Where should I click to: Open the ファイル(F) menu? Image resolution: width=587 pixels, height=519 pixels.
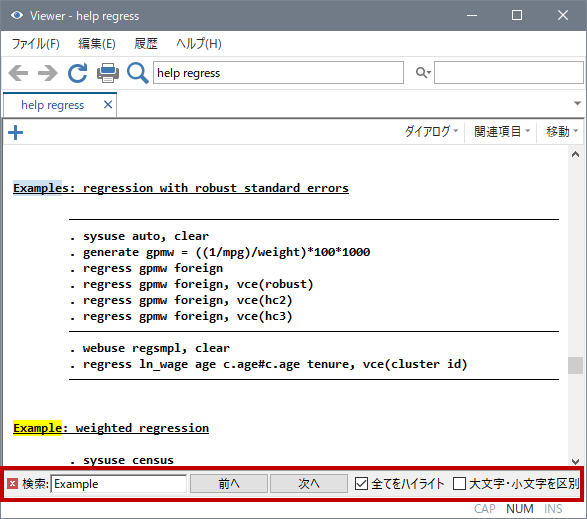pos(36,44)
